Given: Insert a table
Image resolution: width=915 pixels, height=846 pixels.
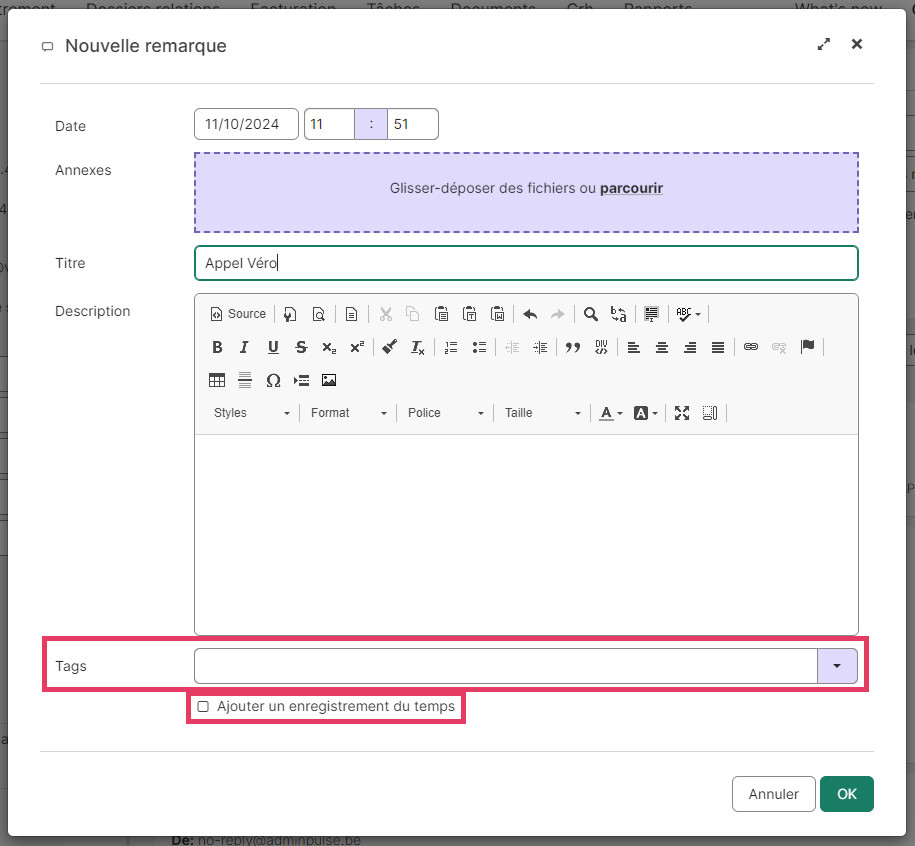Looking at the screenshot, I should click(216, 380).
